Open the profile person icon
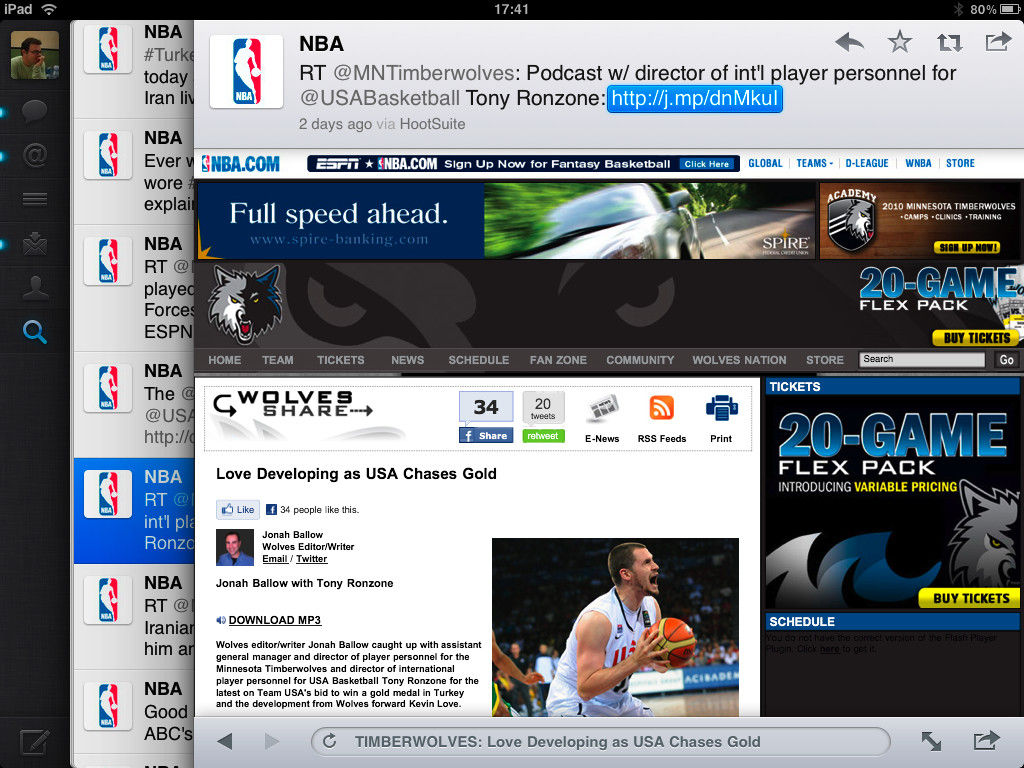1024x768 pixels. click(x=35, y=287)
